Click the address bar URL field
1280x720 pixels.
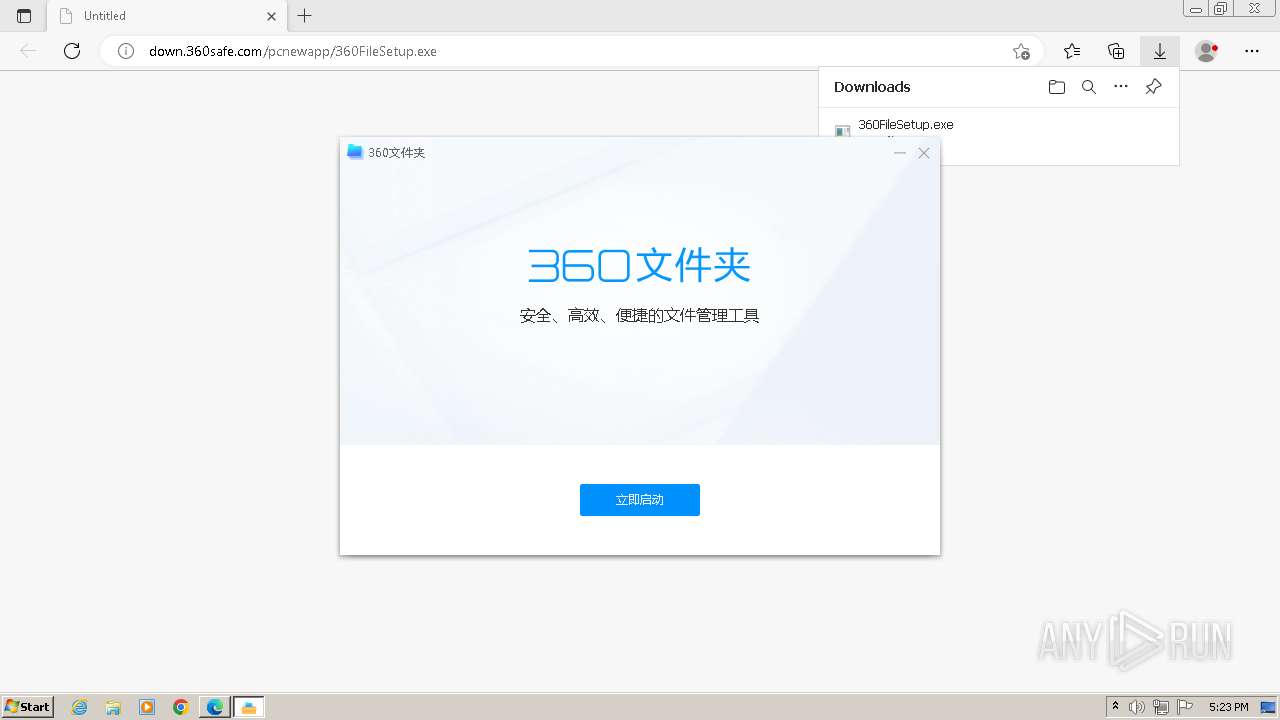[x=572, y=51]
